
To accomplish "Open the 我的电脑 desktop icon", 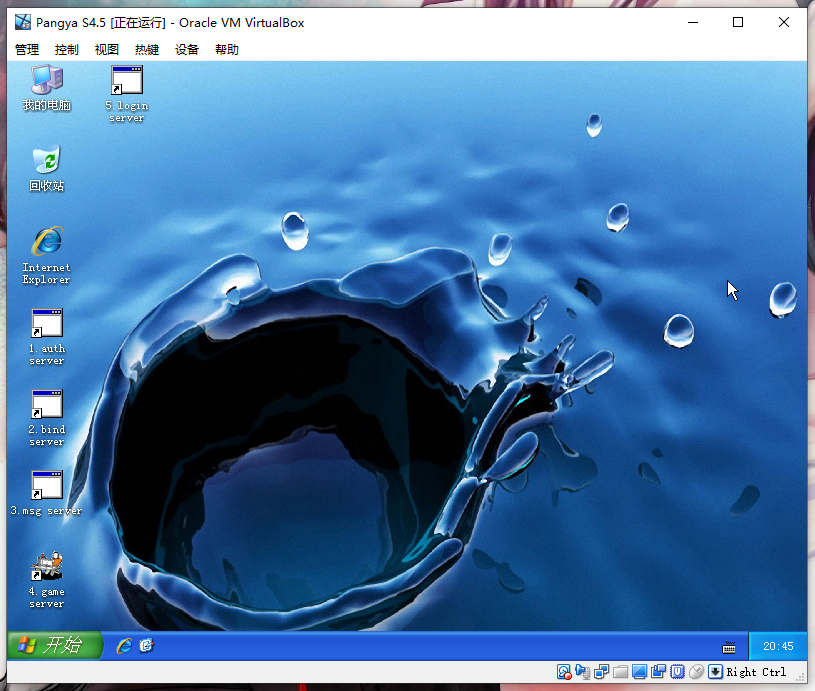I will tap(47, 88).
